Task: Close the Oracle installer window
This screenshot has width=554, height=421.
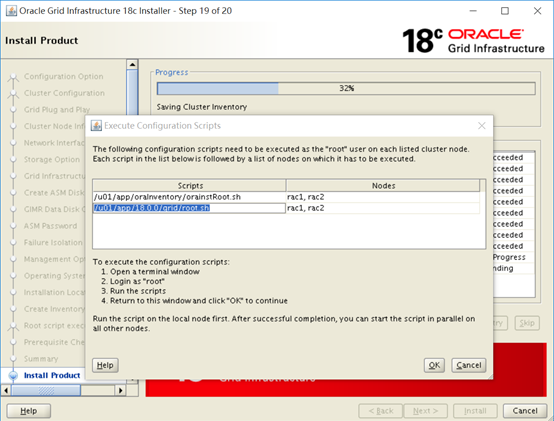Action: point(537,11)
